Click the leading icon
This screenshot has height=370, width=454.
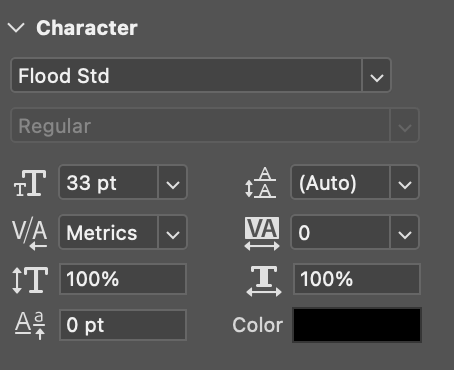click(x=261, y=183)
